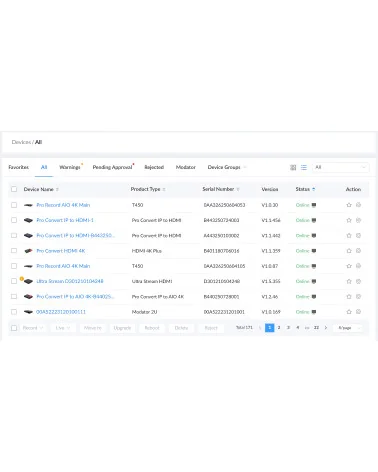The height and width of the screenshot is (472, 378).
Task: Open the Record batch dropdown
Action: pos(33,328)
